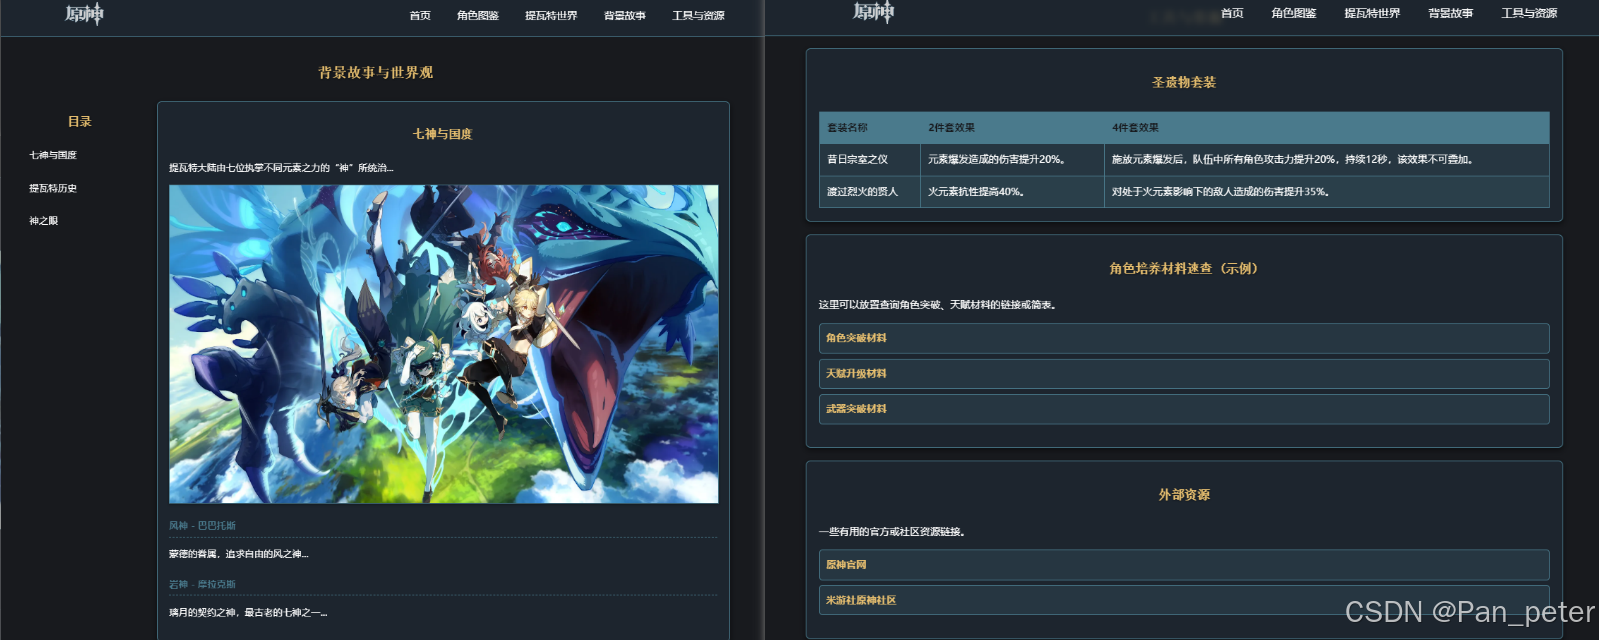
Task: Select the 昔日宗室之仪 table cell
Action: [x=870, y=160]
